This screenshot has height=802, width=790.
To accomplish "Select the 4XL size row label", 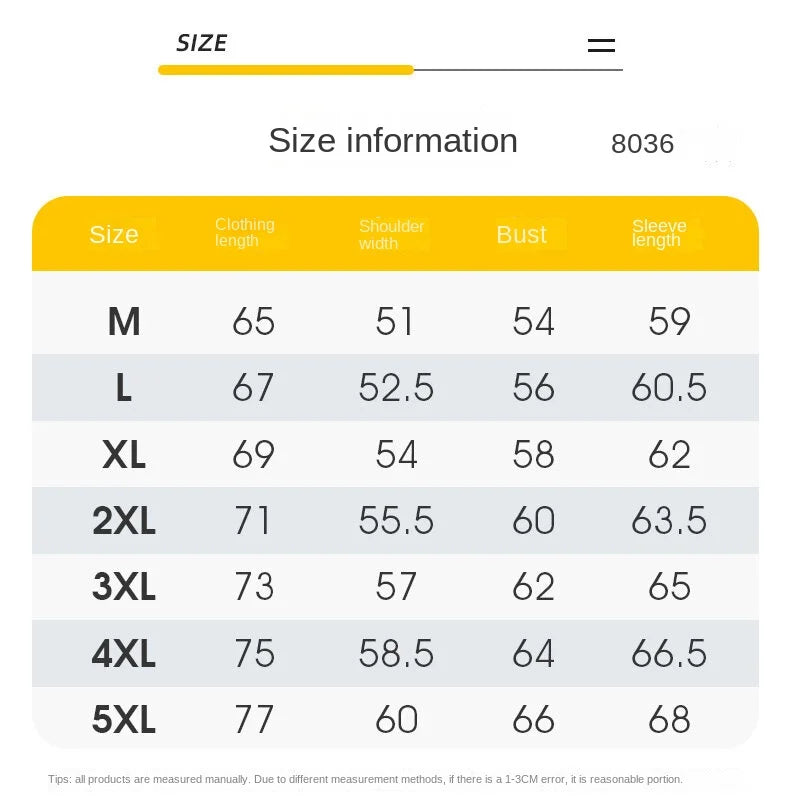I will tap(124, 653).
